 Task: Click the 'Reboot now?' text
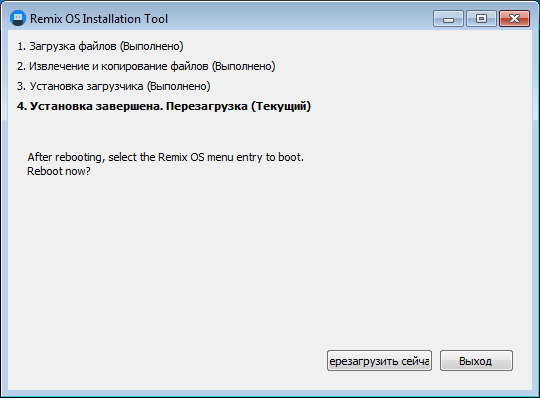[59, 171]
